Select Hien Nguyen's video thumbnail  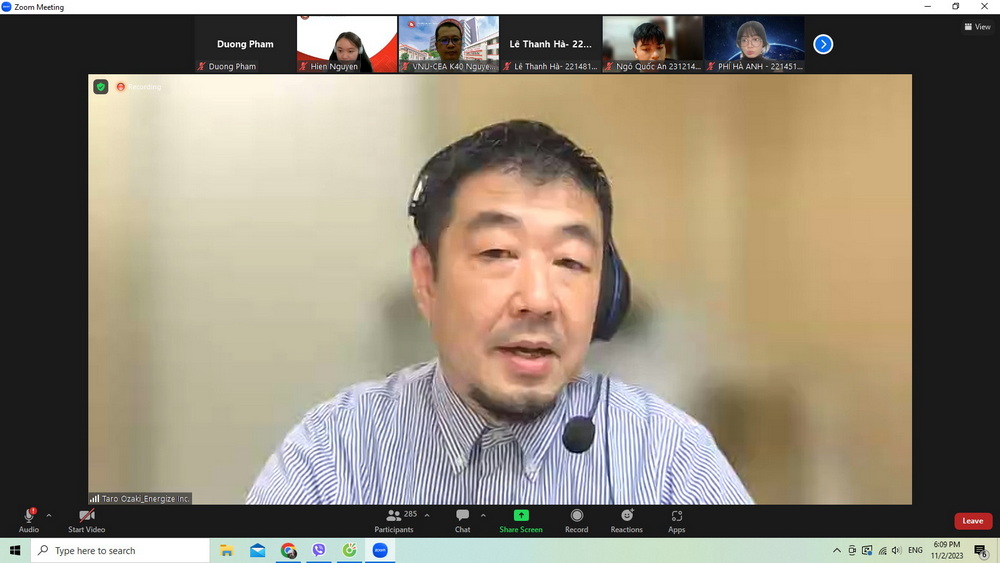coord(347,44)
